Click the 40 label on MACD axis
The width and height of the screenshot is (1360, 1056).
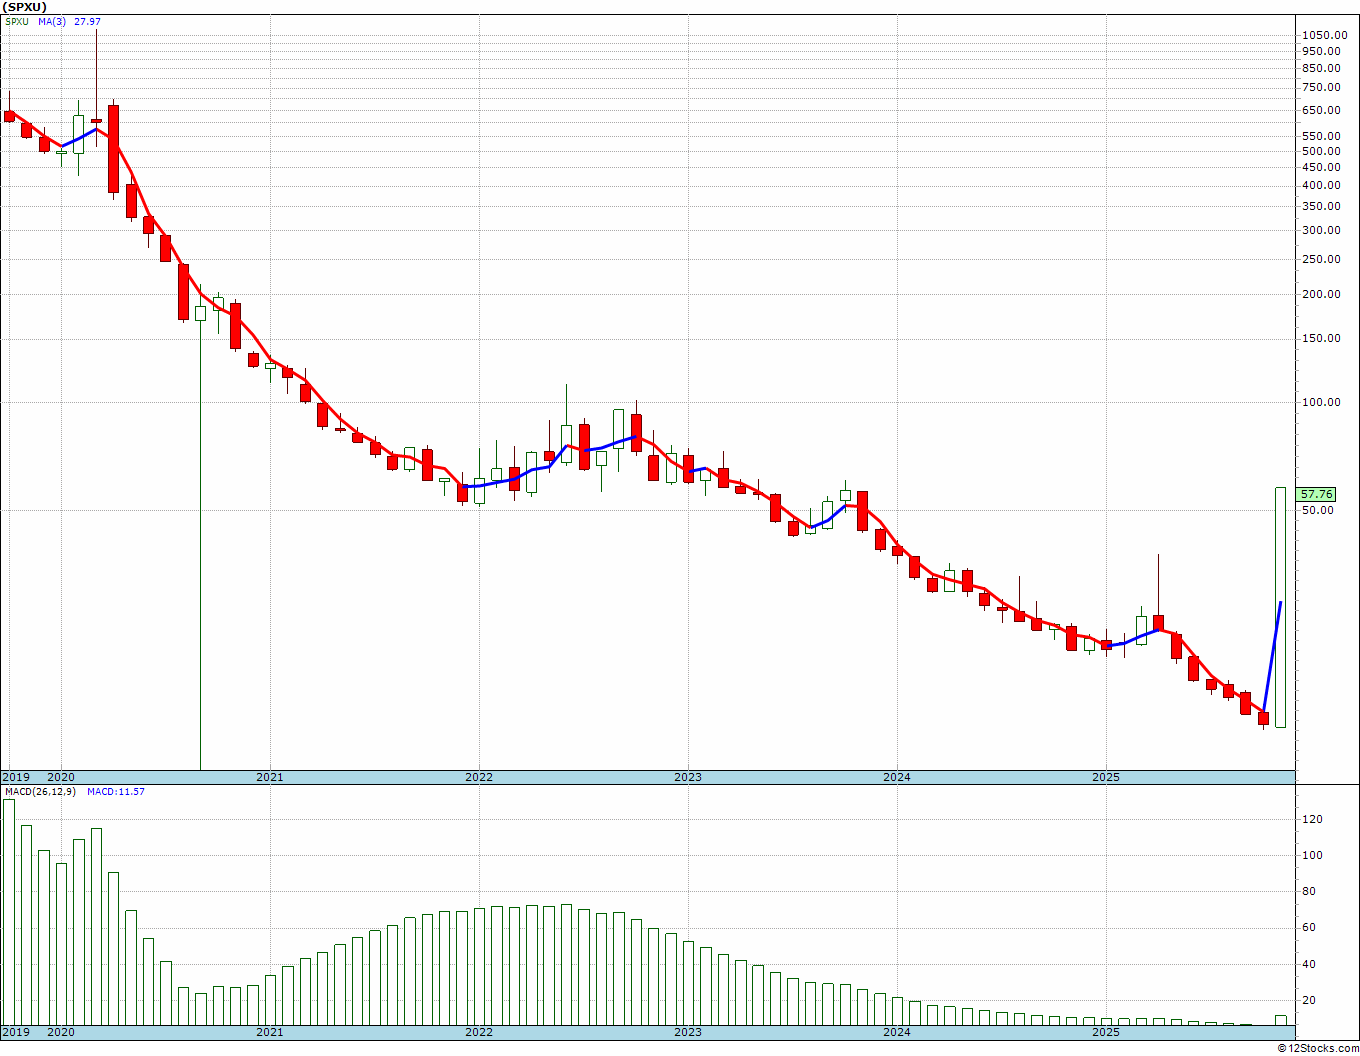pyautogui.click(x=1308, y=964)
